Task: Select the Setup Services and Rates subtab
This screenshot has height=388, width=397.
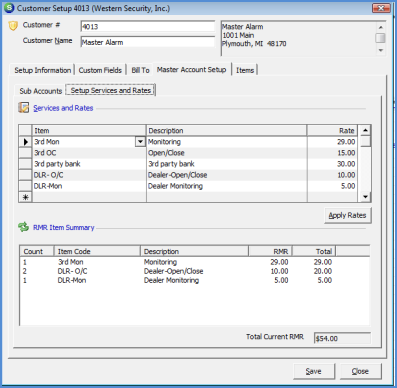Action: (x=111, y=90)
